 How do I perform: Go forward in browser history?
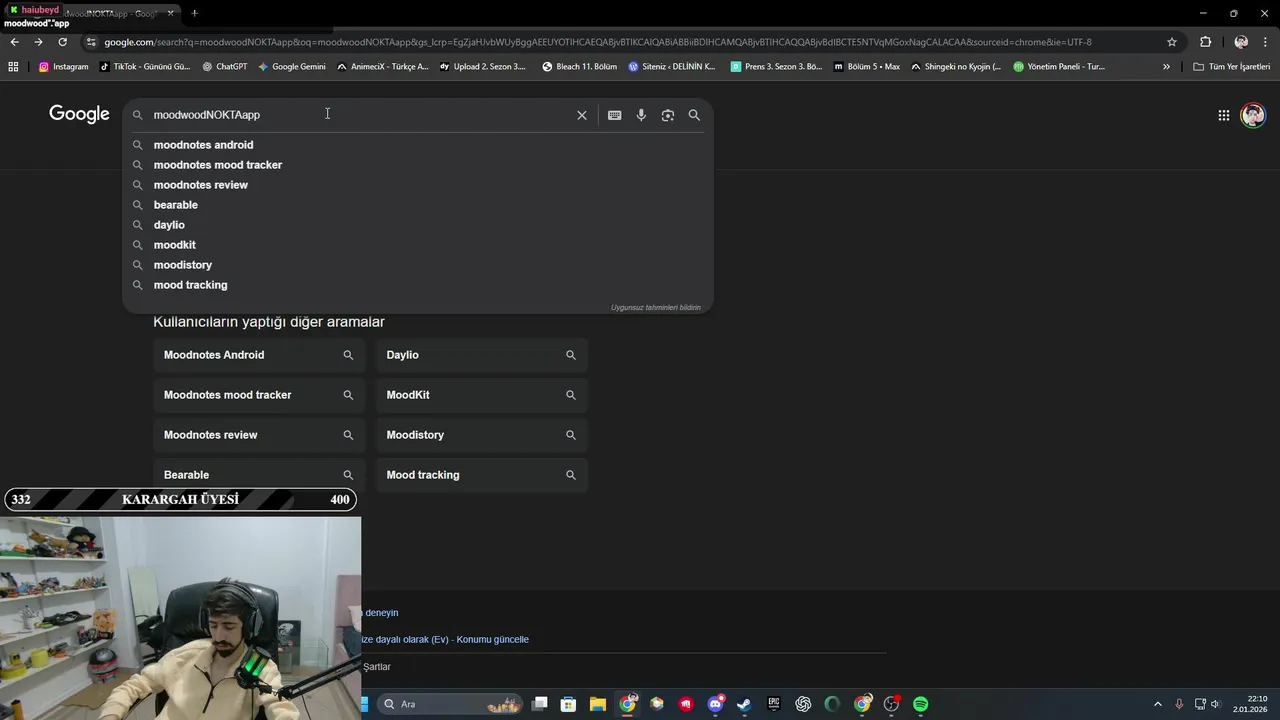[x=38, y=42]
